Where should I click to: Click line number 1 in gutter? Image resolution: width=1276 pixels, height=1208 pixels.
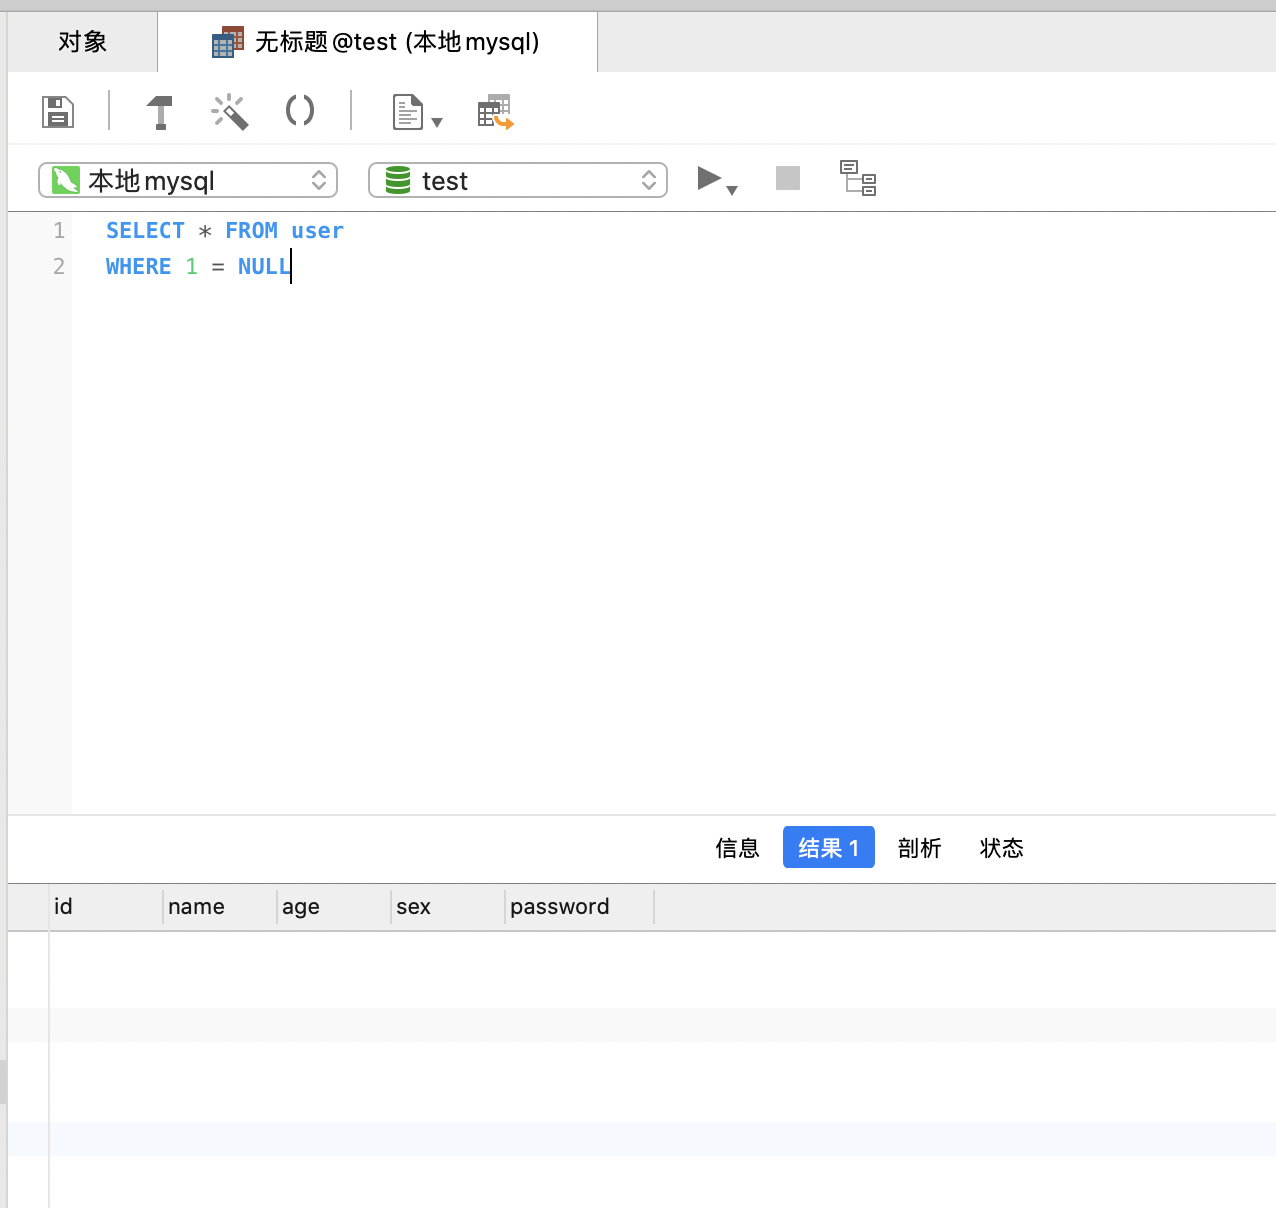click(59, 231)
